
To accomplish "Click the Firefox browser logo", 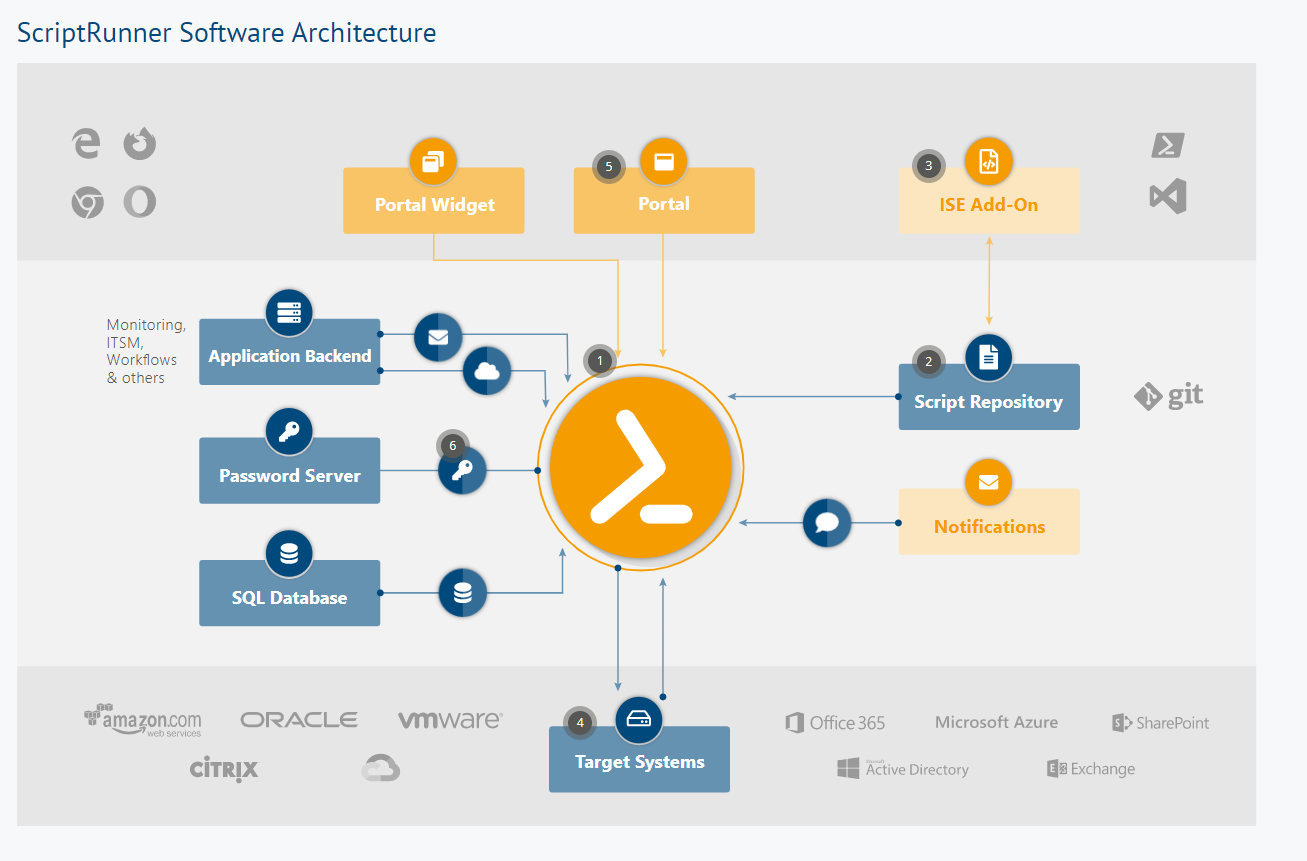I will 140,144.
